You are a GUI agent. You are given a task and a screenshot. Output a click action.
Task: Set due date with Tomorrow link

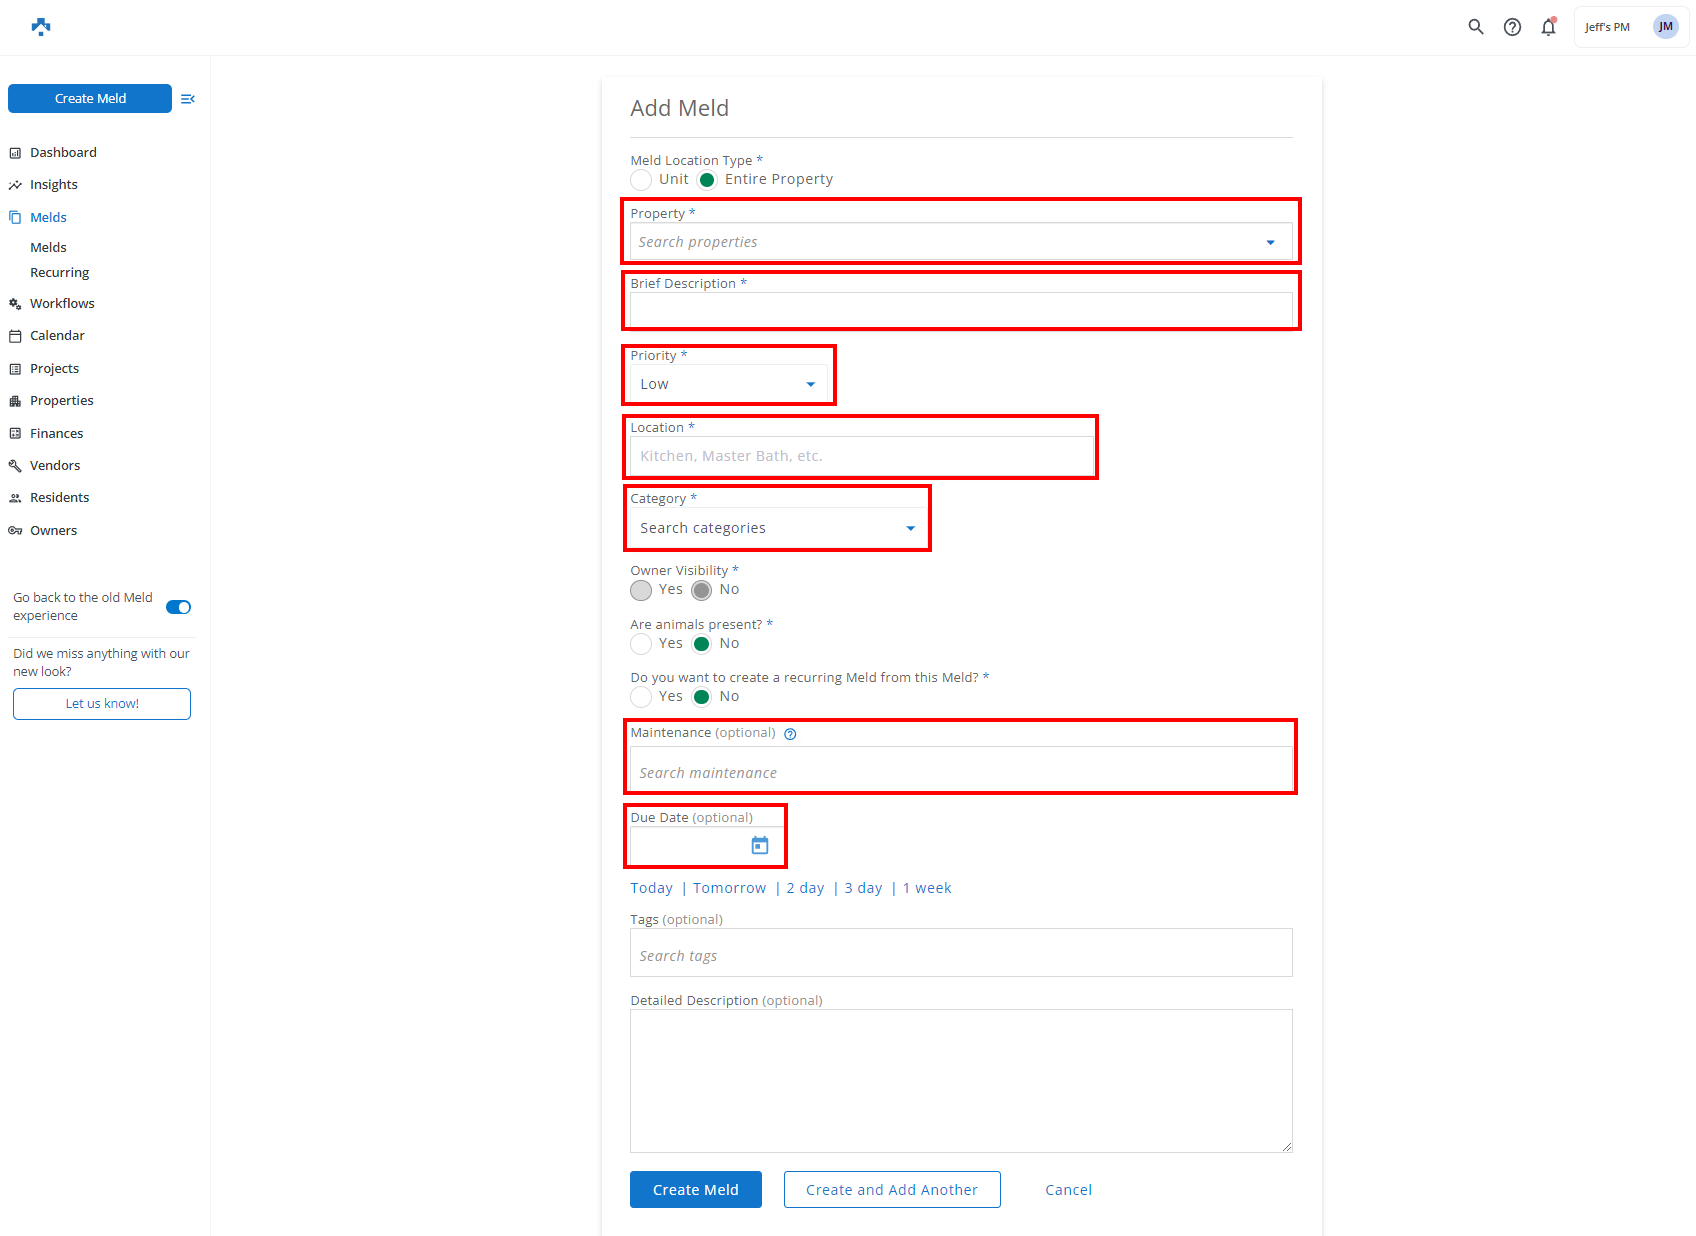[x=729, y=888]
